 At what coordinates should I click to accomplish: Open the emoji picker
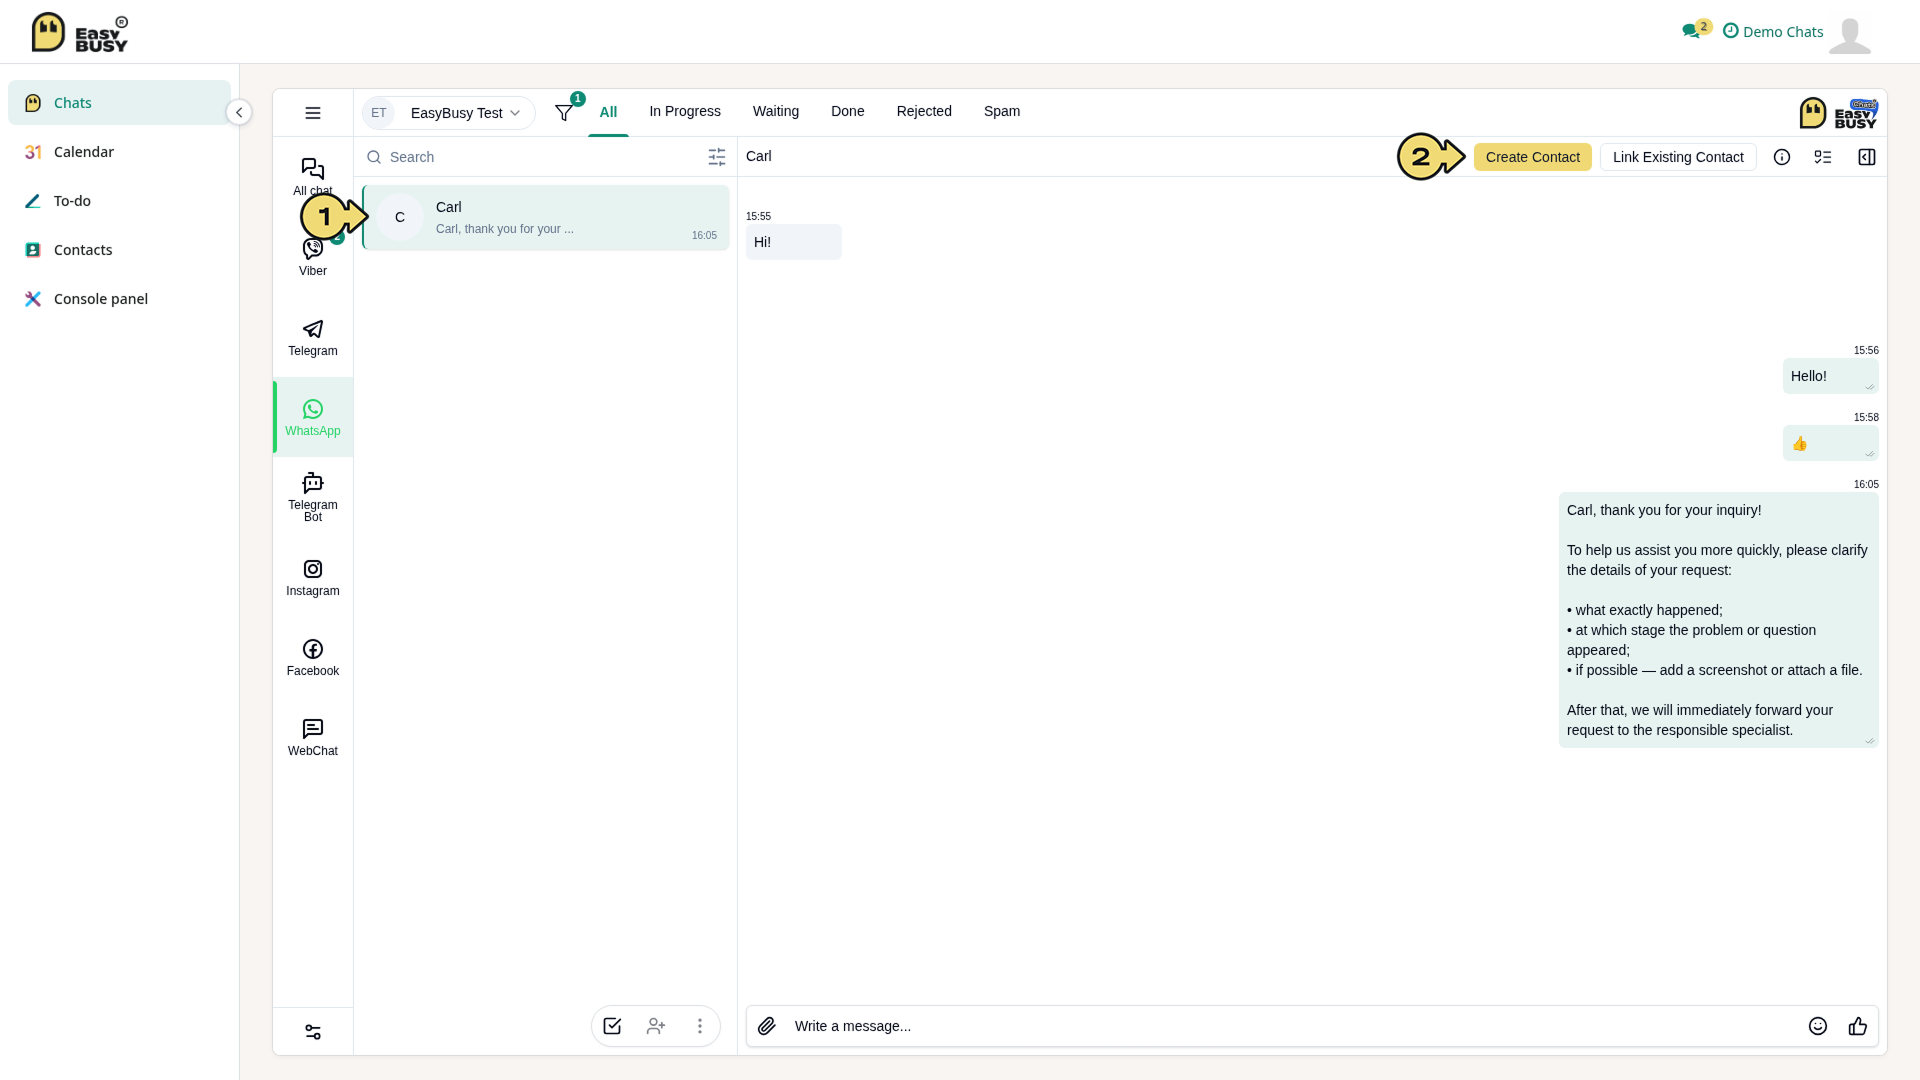click(x=1818, y=1026)
